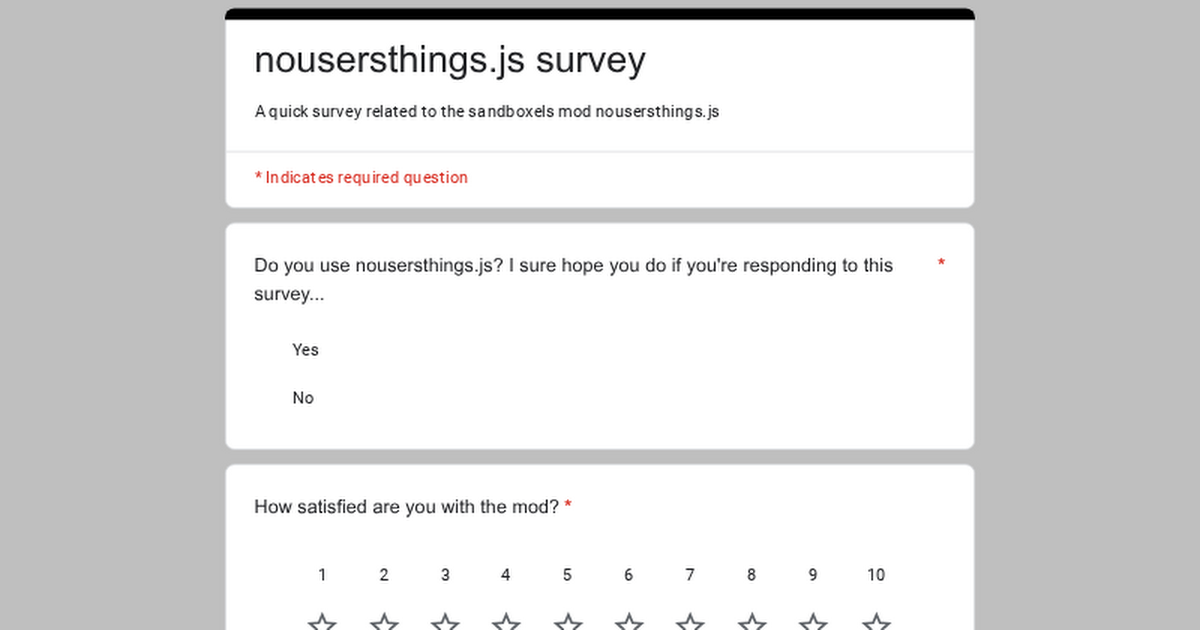
Task: Select the 5-star rating
Action: tap(567, 620)
